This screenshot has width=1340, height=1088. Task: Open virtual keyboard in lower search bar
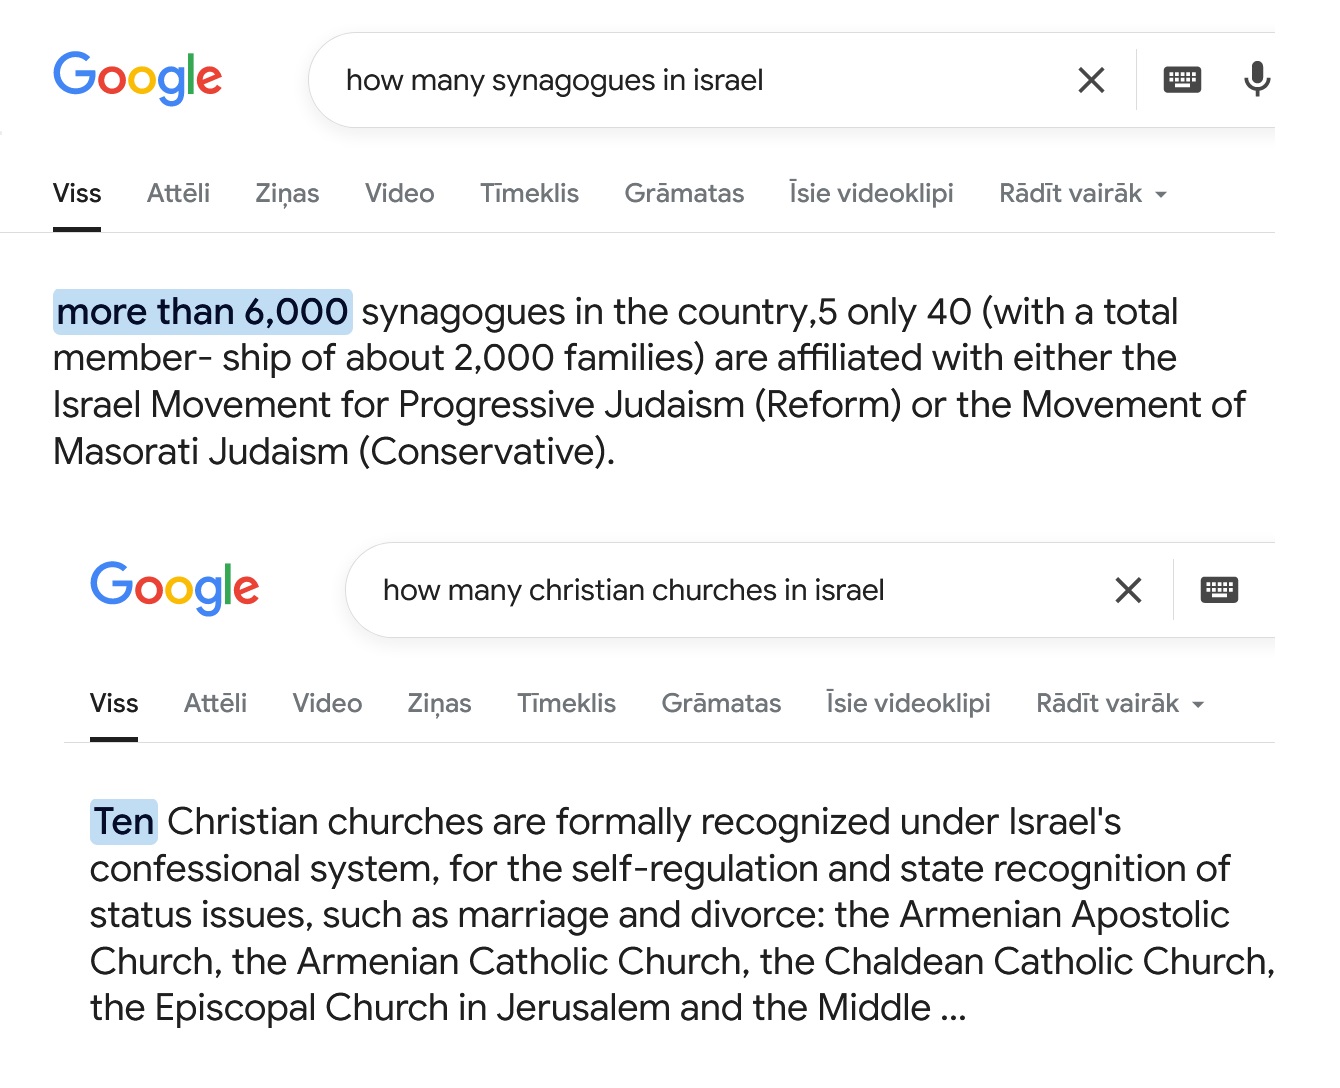(1219, 590)
